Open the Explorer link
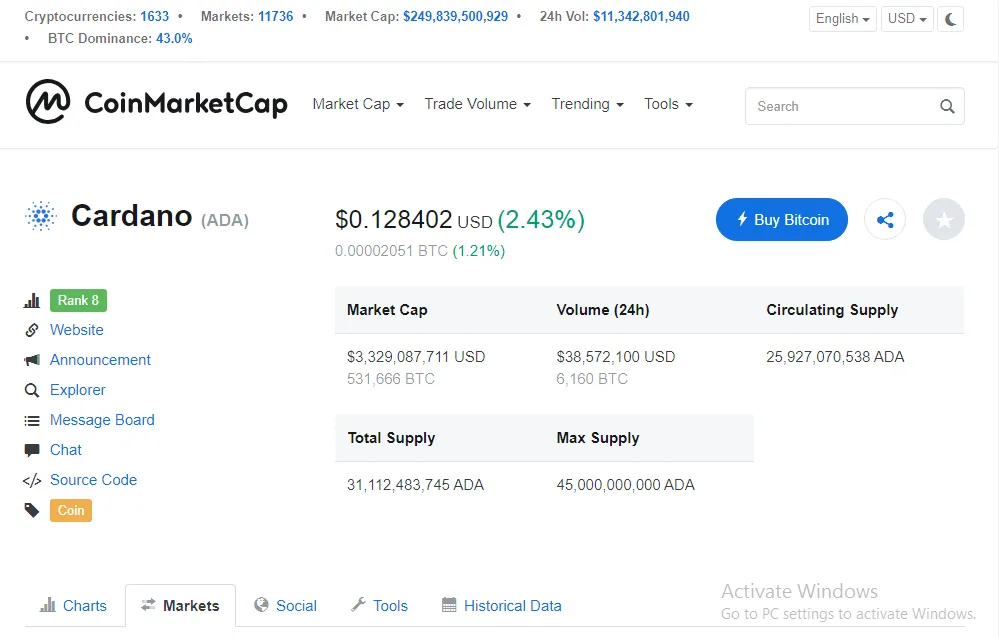The width and height of the screenshot is (999, 637). pyautogui.click(x=78, y=390)
